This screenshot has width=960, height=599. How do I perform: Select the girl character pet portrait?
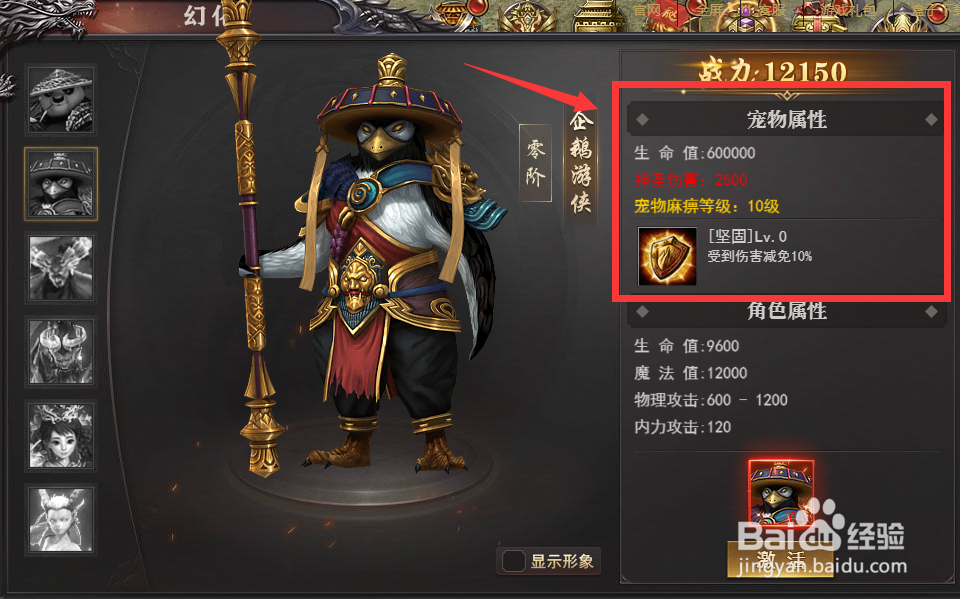coord(61,436)
